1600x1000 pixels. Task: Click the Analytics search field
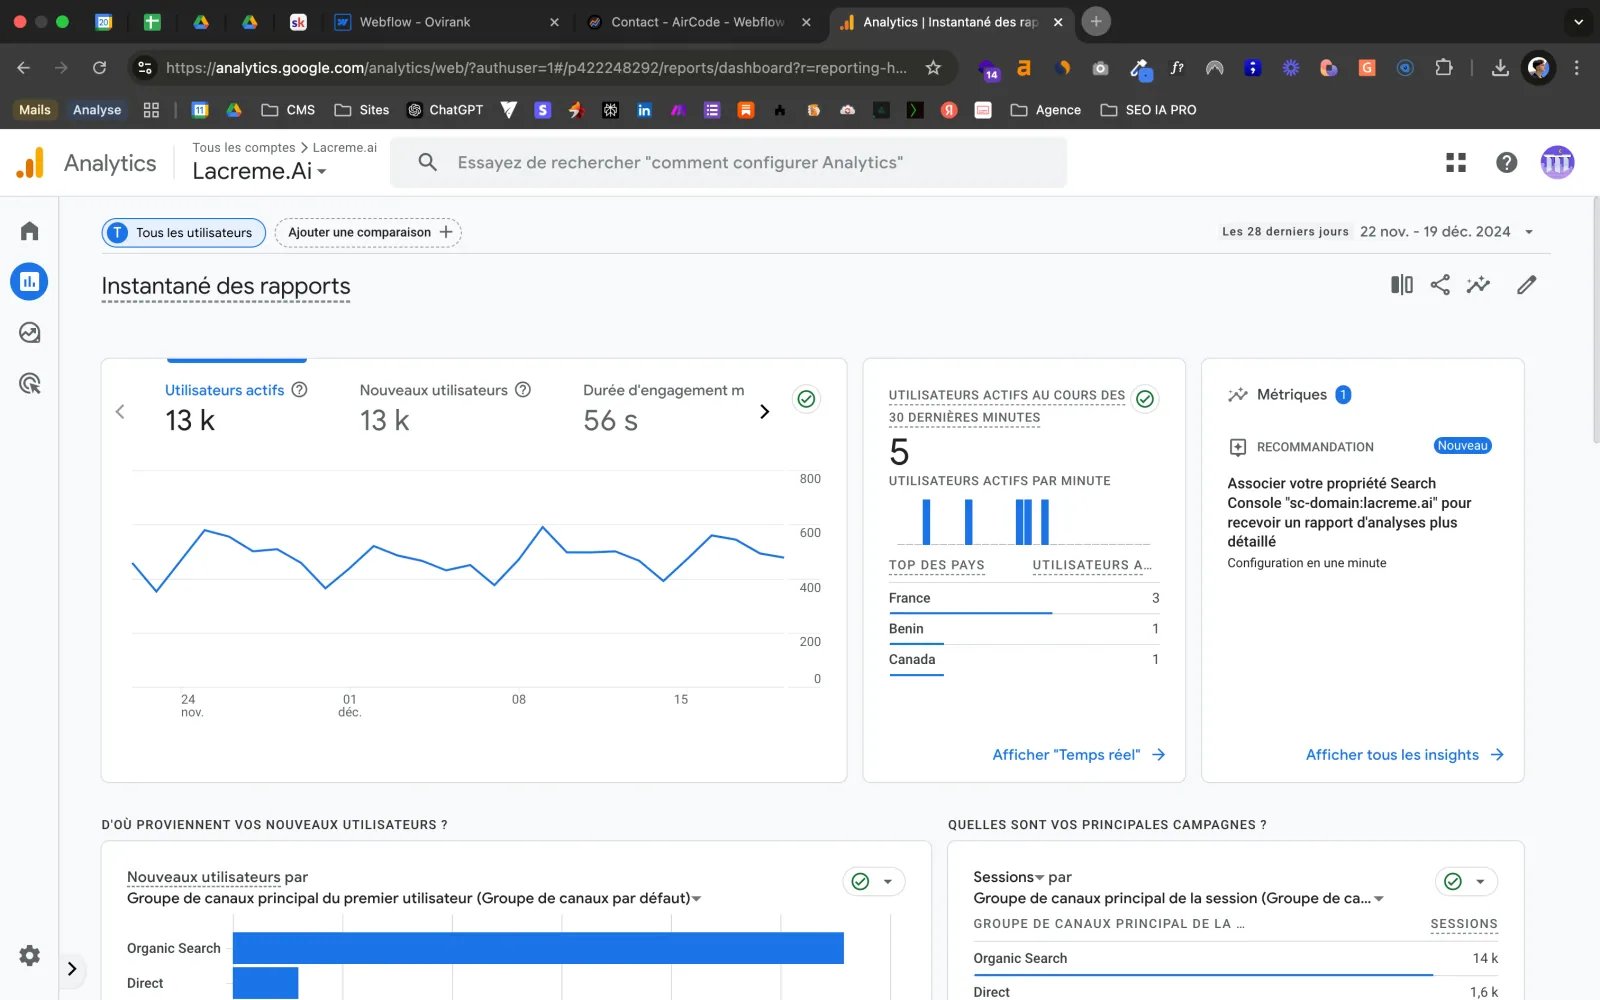(729, 162)
